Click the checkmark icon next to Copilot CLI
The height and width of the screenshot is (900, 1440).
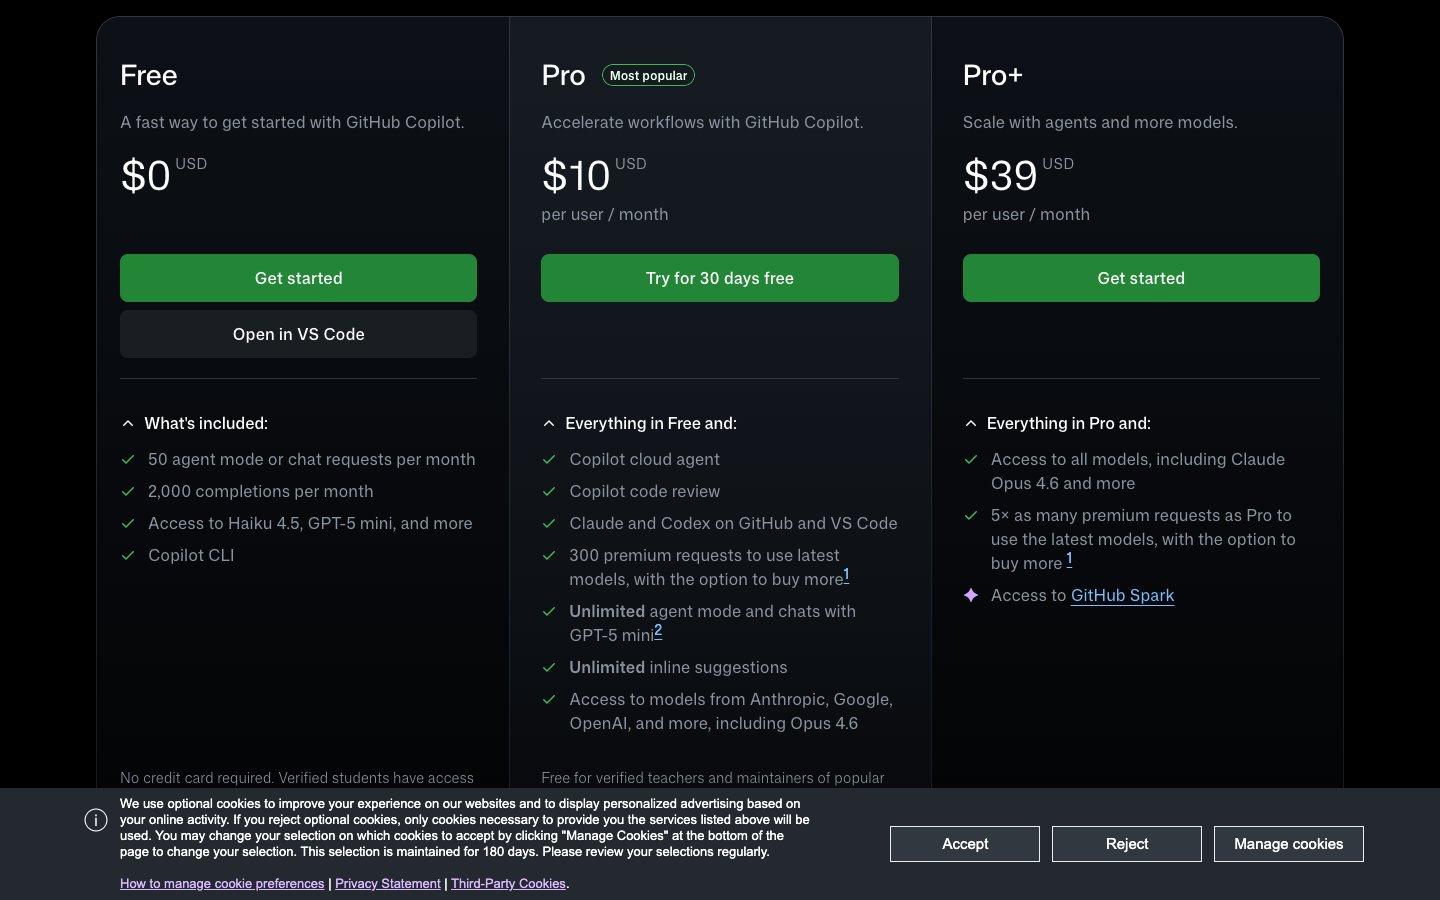coord(128,556)
